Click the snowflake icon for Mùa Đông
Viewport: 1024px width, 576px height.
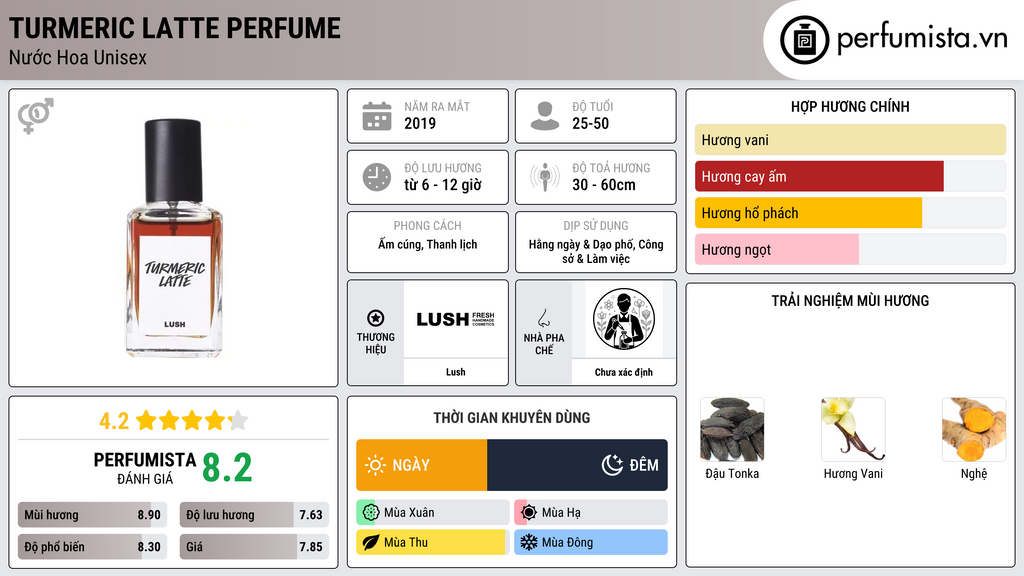[528, 542]
